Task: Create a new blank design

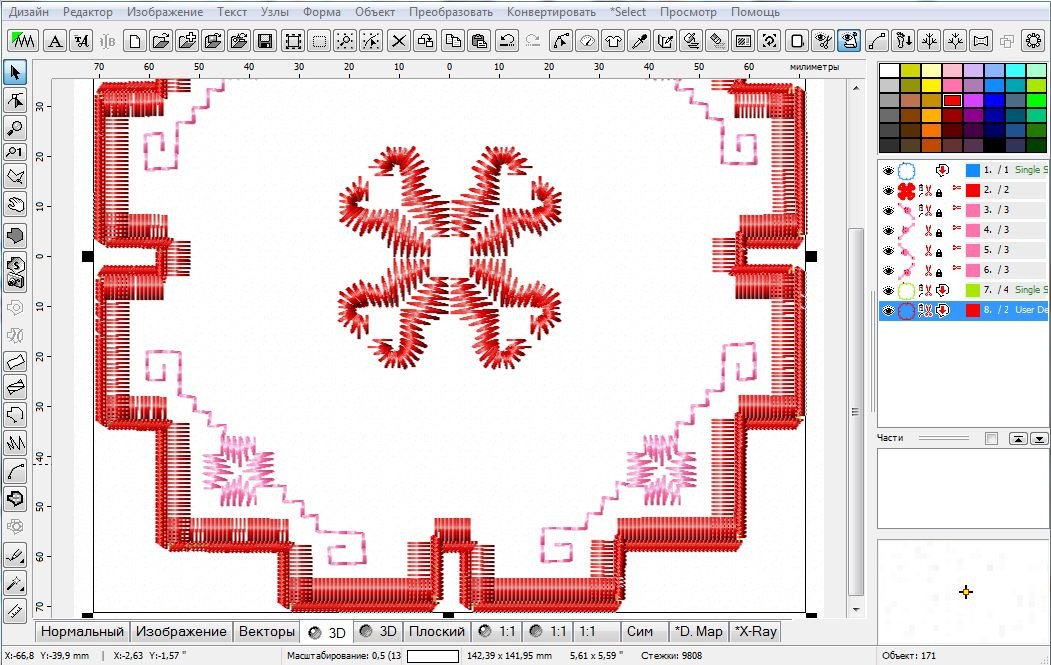Action: (x=135, y=41)
